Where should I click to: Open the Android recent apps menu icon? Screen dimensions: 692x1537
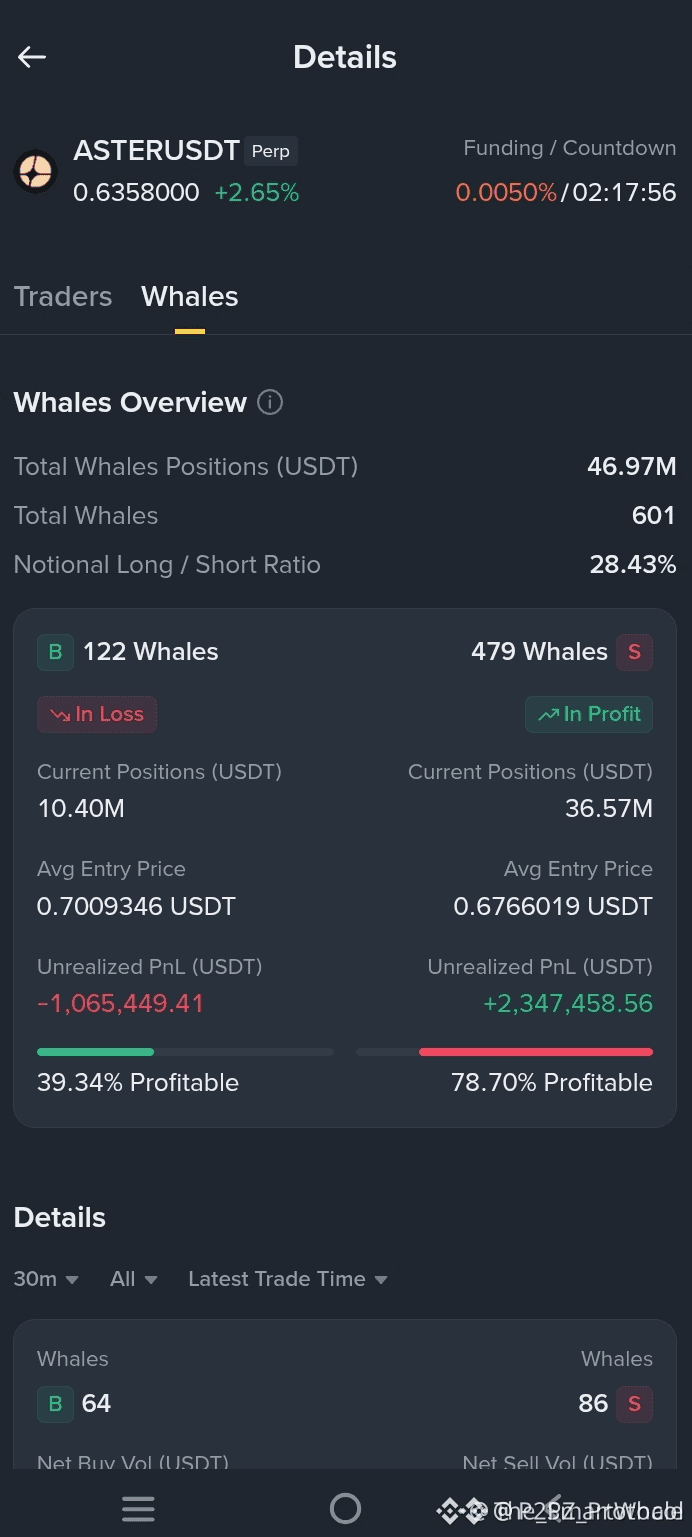138,1509
